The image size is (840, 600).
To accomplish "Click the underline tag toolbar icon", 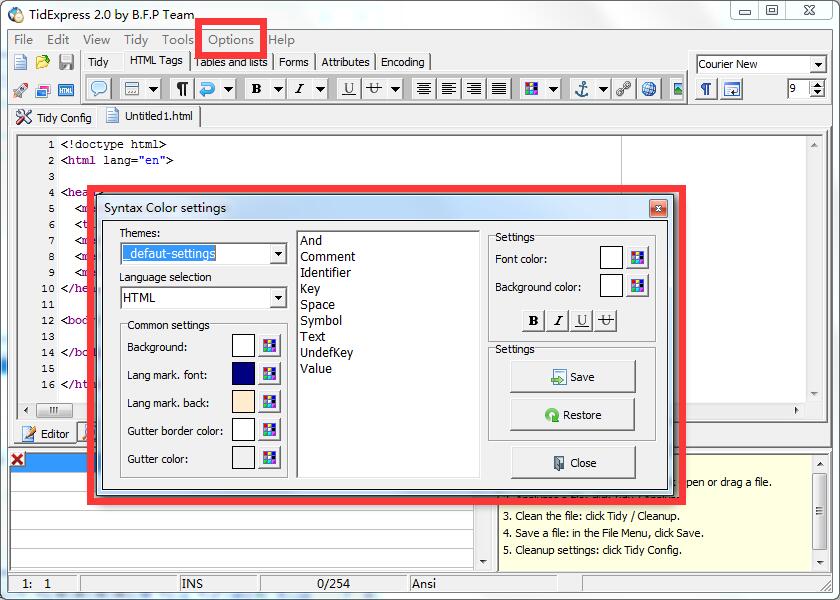I will coord(349,88).
